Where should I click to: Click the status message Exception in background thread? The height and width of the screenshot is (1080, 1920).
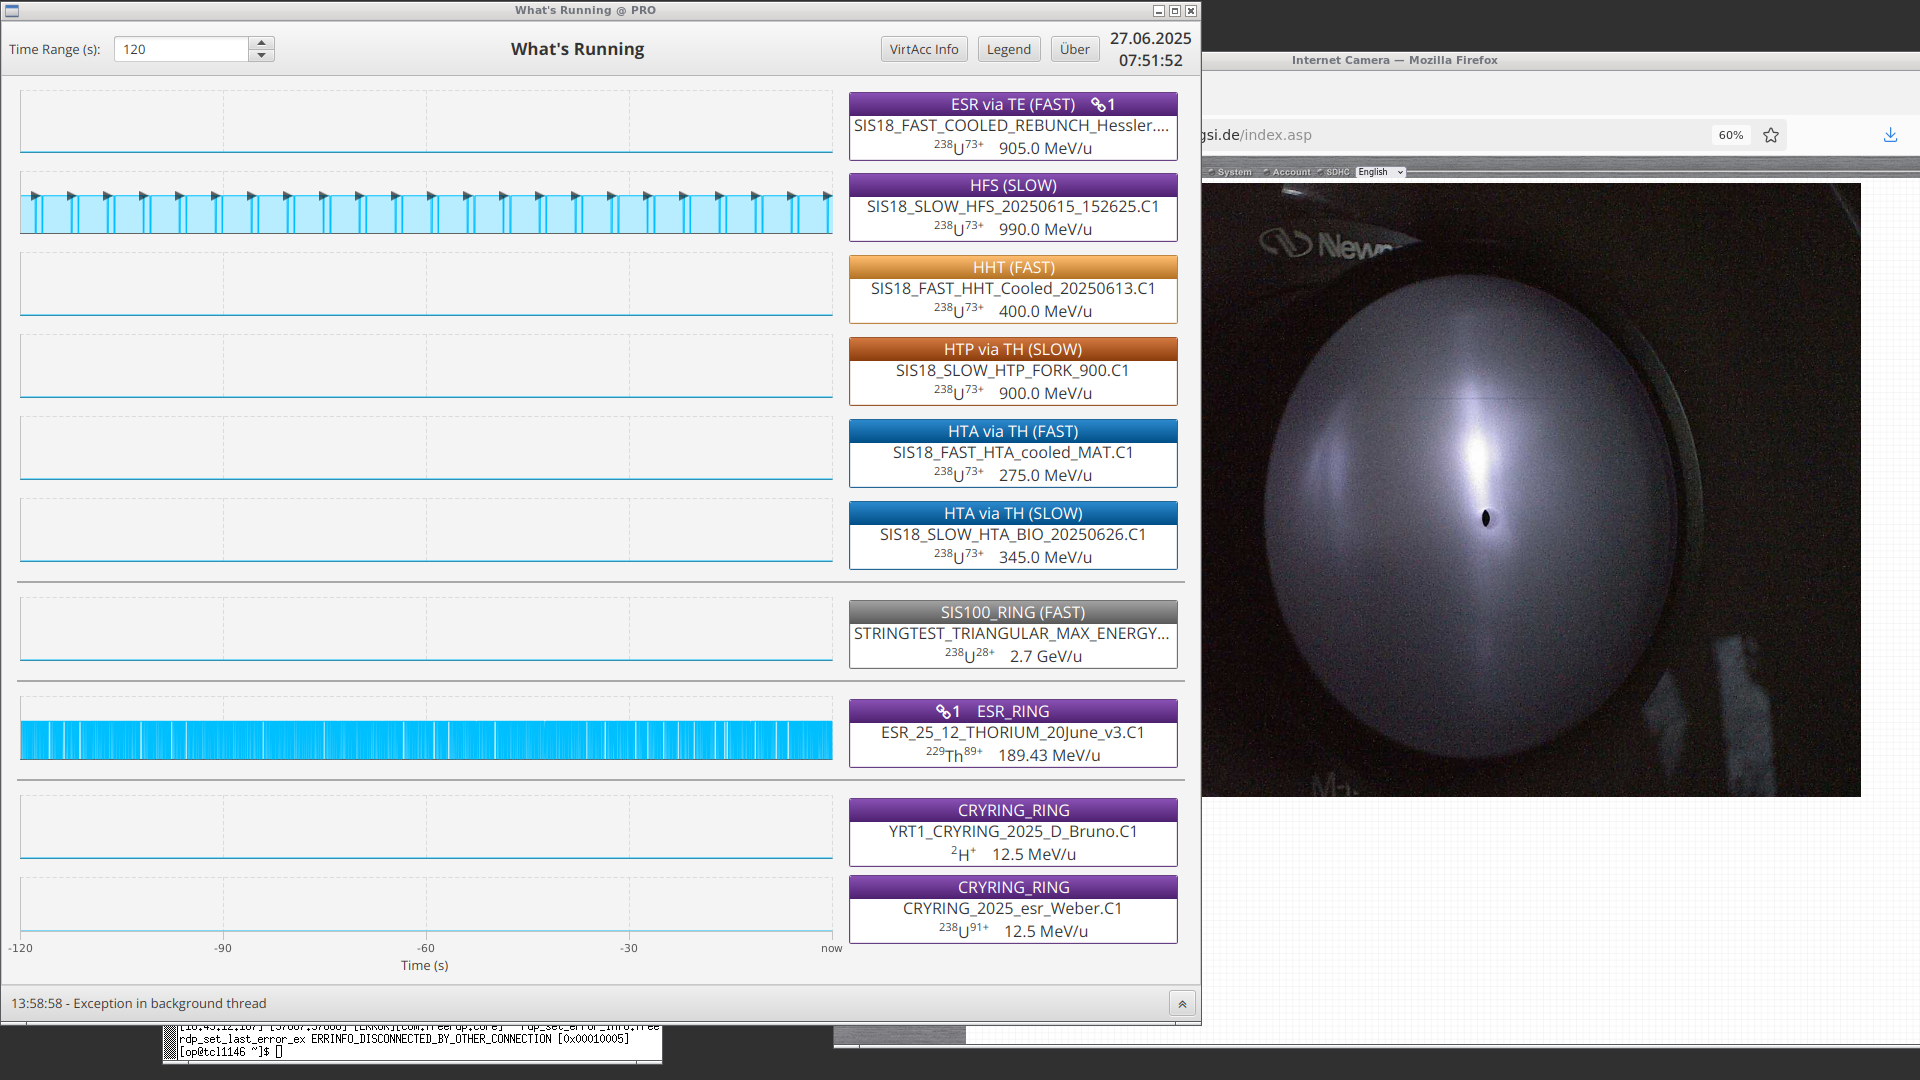point(139,1003)
